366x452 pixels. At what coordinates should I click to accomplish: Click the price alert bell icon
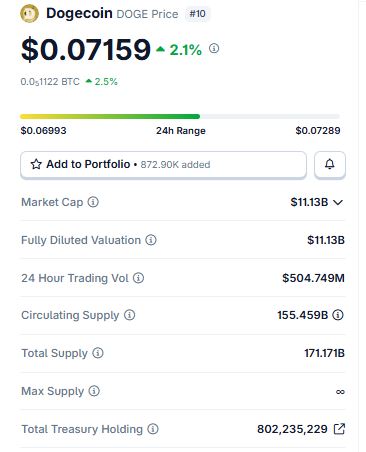(x=330, y=164)
